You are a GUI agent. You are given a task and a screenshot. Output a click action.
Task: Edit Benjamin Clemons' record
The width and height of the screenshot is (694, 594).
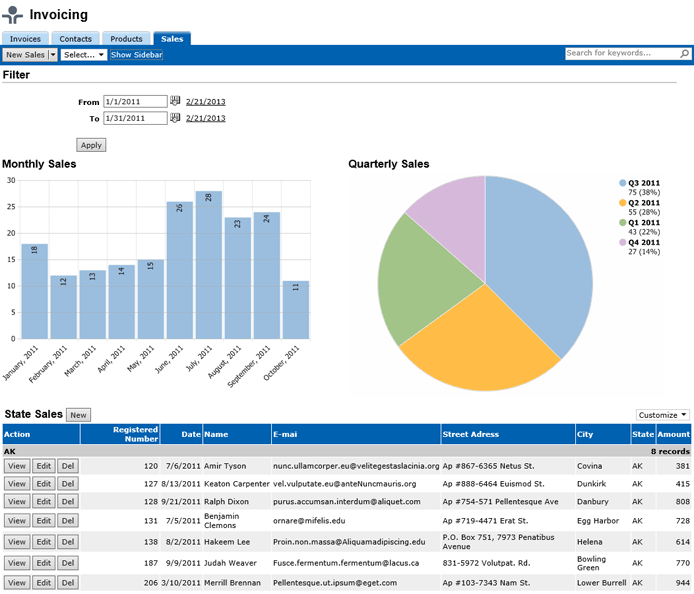click(x=43, y=521)
